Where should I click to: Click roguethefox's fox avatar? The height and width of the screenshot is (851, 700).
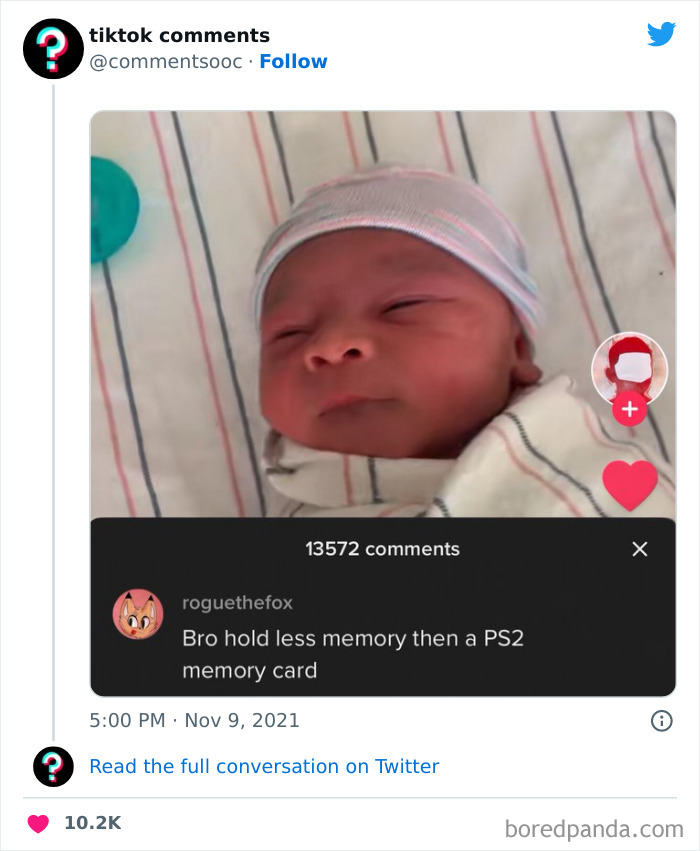tap(138, 614)
